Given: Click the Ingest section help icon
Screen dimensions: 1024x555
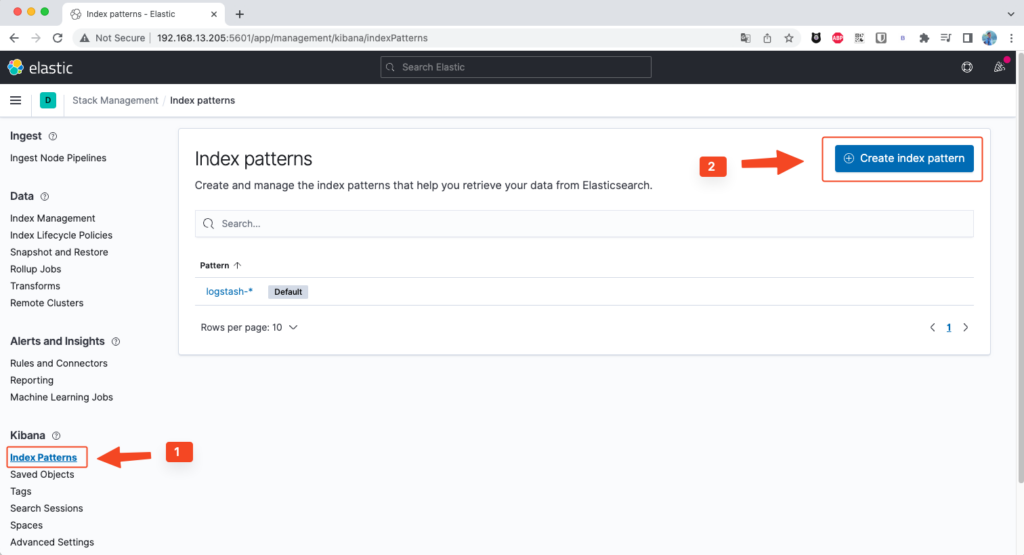Looking at the screenshot, I should [x=53, y=136].
